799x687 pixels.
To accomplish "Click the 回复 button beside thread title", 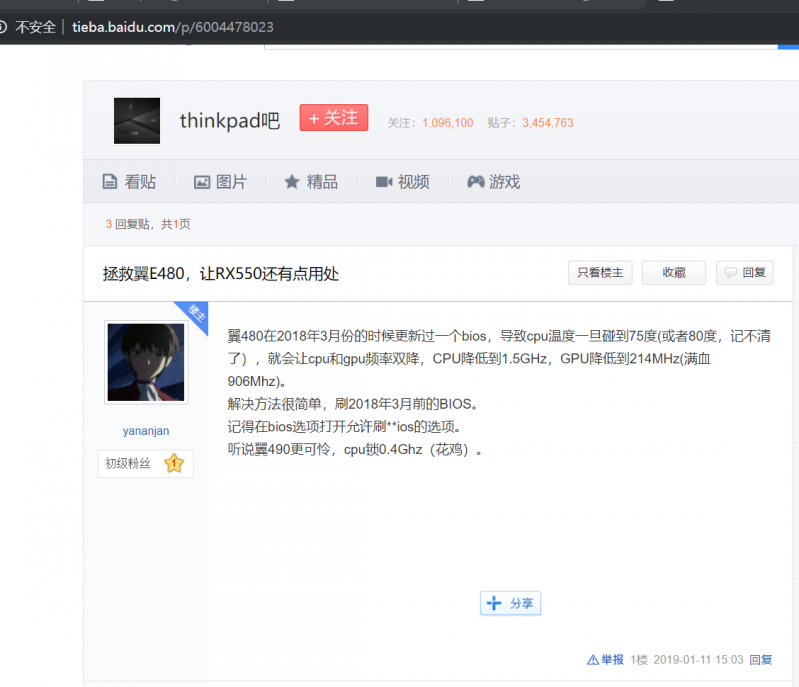I will tap(745, 273).
